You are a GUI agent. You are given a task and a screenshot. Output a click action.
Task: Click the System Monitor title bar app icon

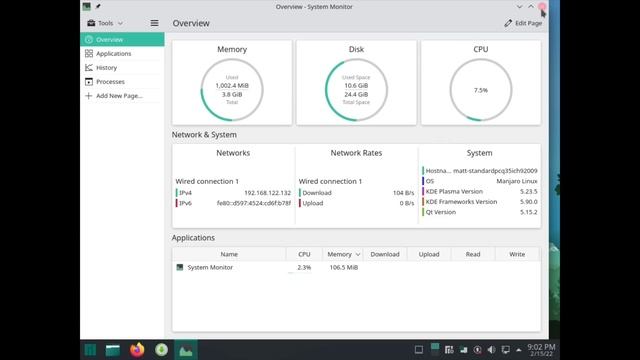point(87,6)
